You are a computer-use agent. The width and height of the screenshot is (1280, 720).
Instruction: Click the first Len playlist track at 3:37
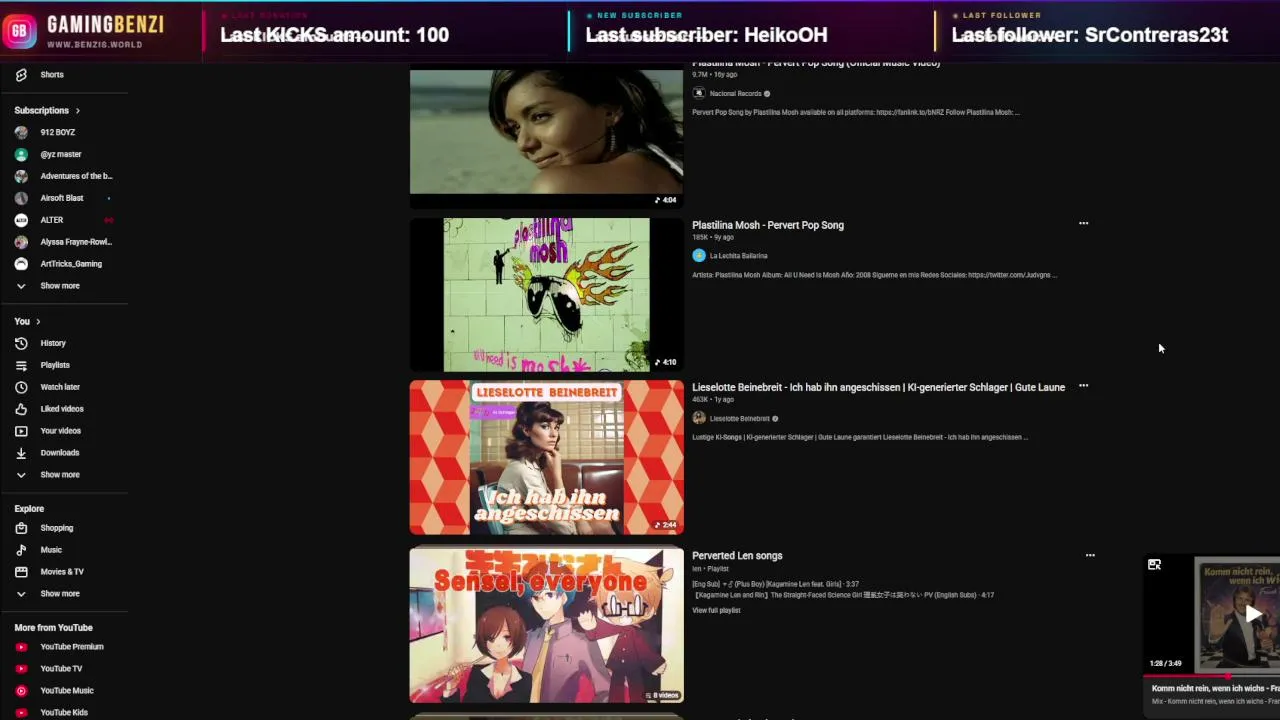click(x=775, y=584)
